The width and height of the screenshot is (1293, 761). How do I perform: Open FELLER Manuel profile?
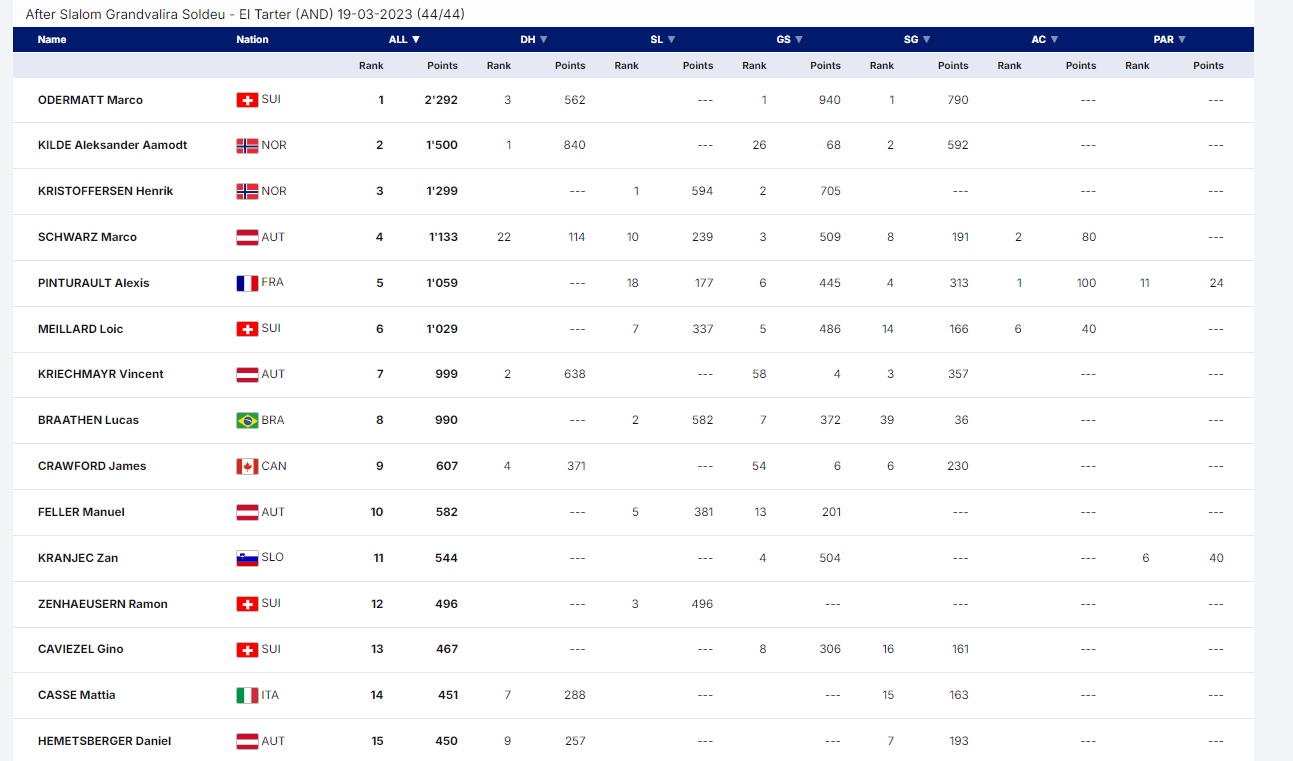point(81,512)
